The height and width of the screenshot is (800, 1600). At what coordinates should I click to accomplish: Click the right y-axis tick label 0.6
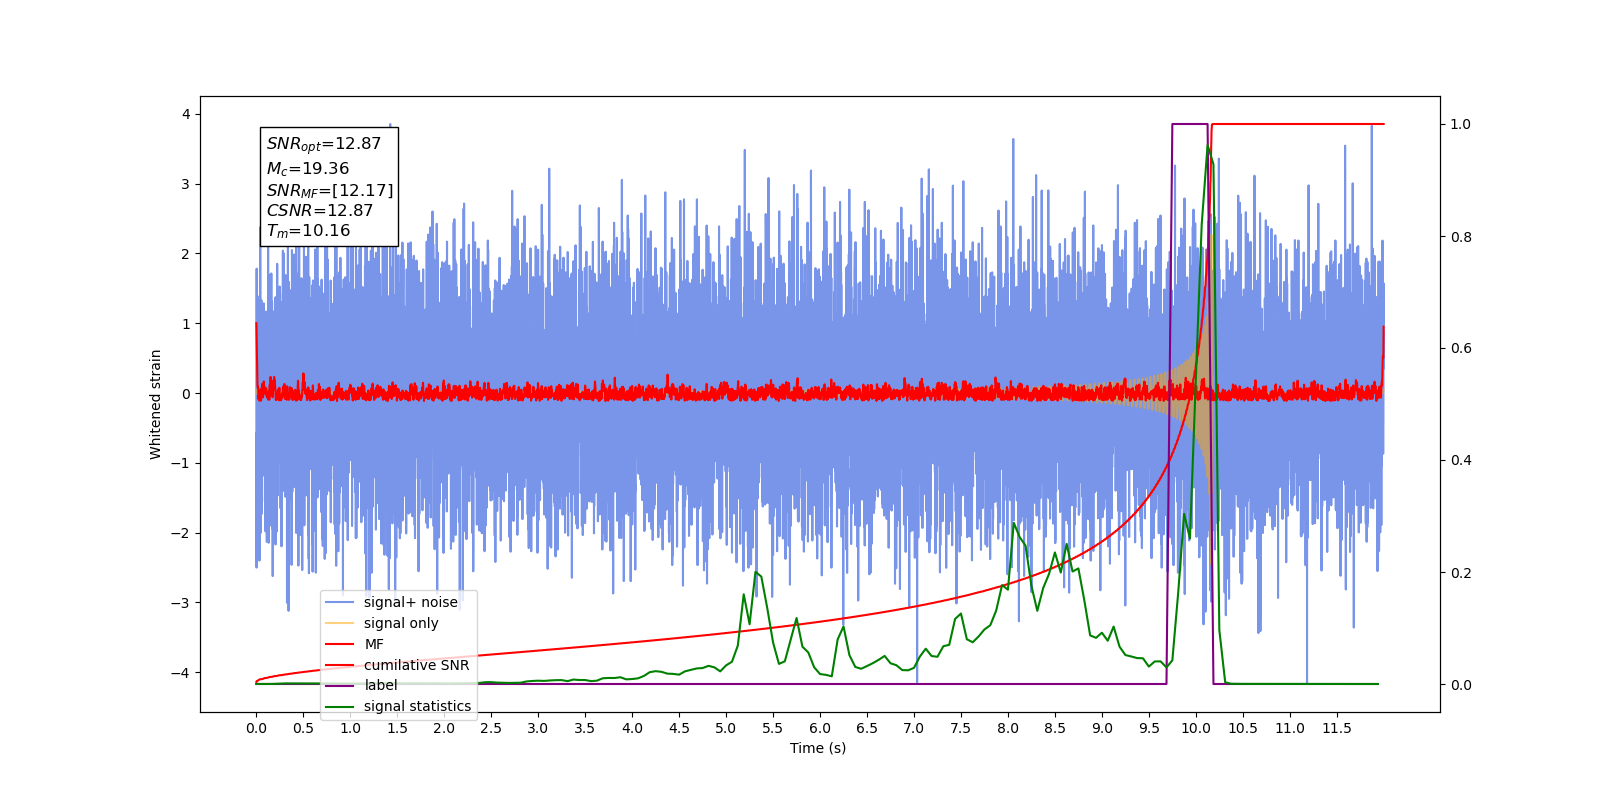tap(1461, 349)
